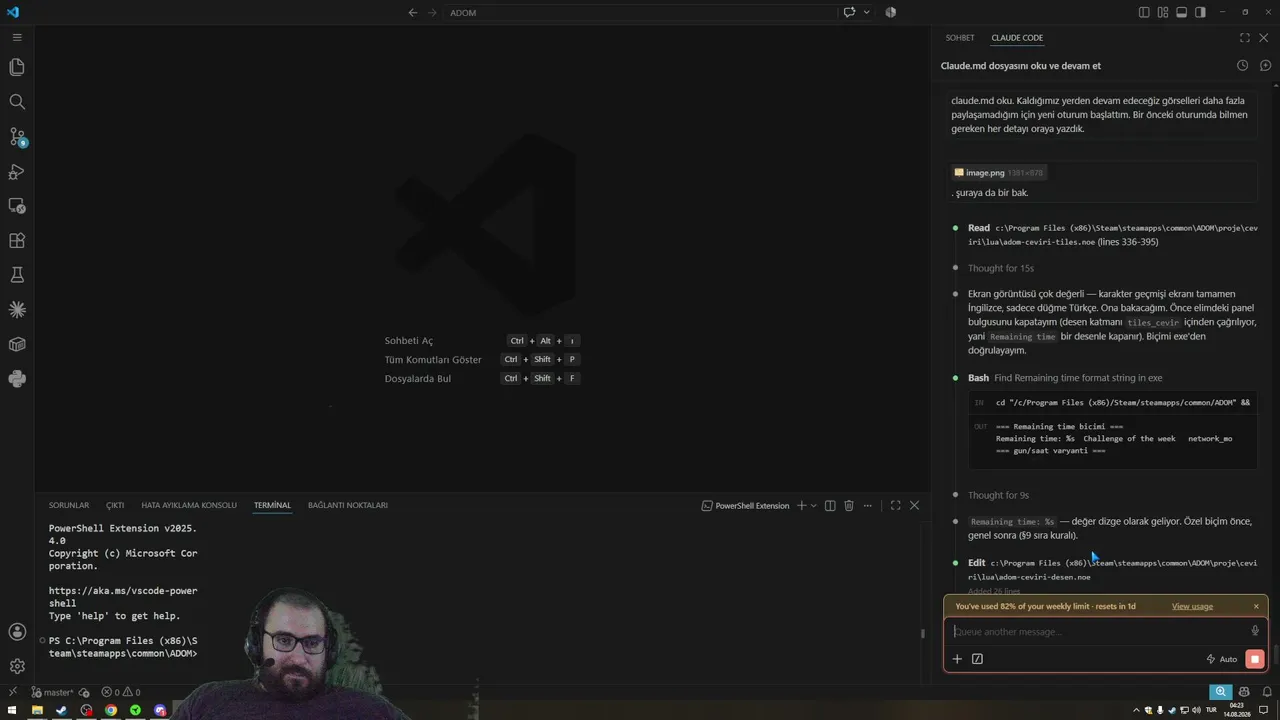Go back with the navigation arrow

point(413,12)
